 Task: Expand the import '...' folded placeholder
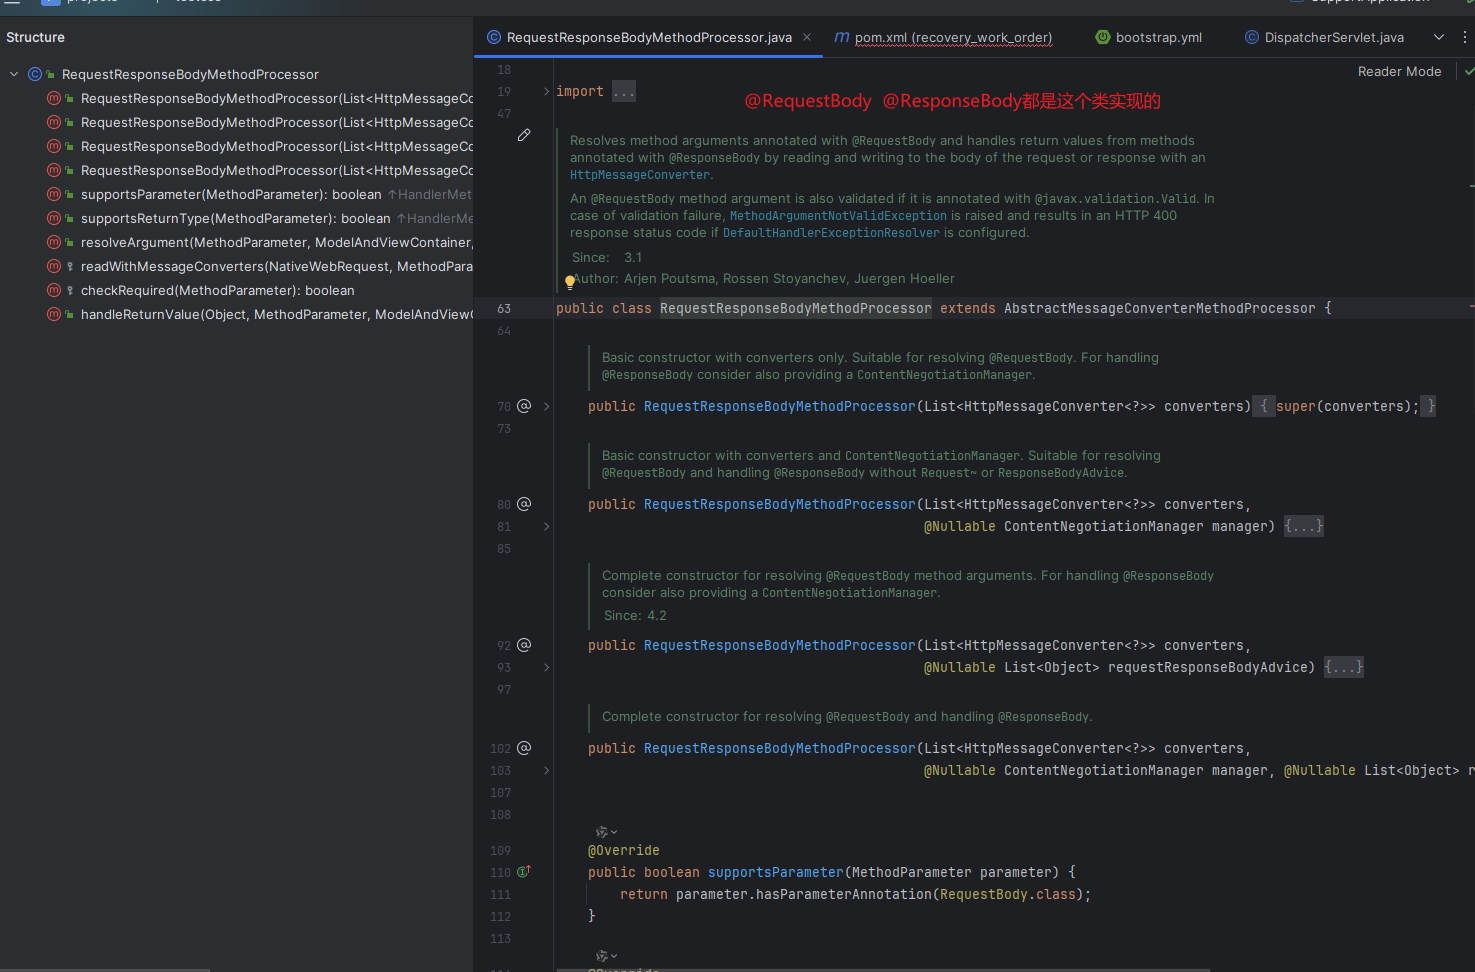coord(623,91)
